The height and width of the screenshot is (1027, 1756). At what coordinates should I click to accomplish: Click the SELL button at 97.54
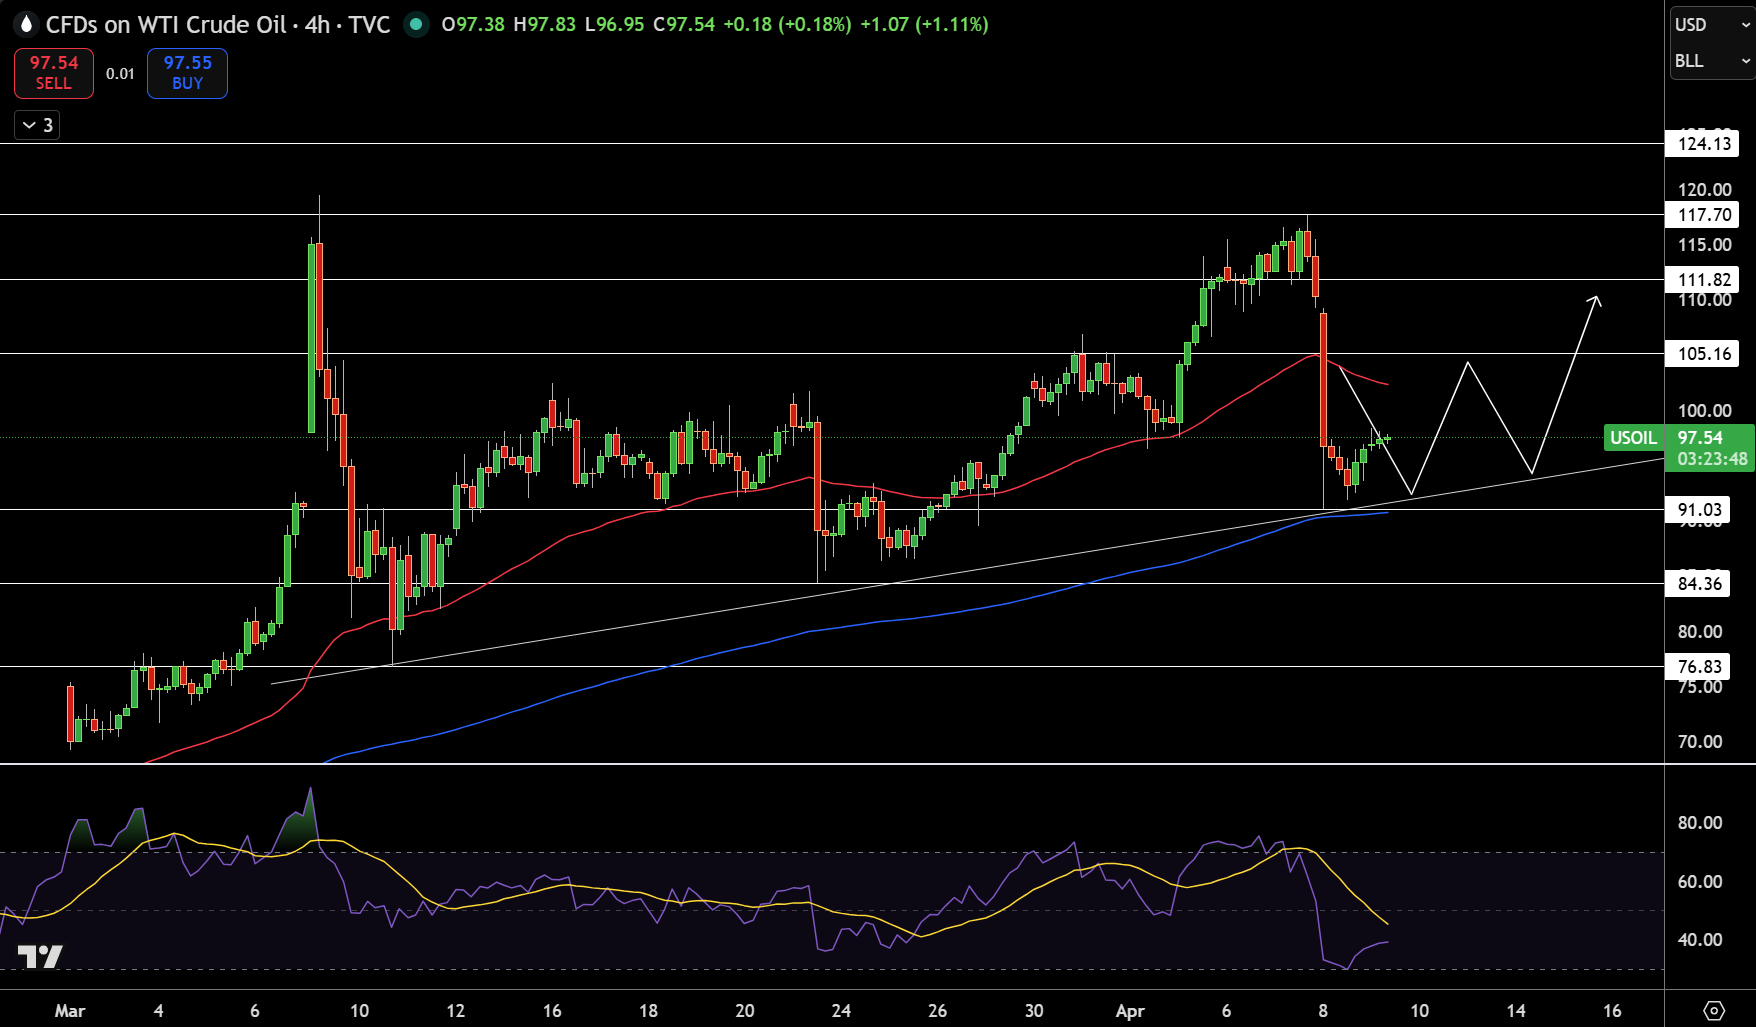click(x=54, y=73)
